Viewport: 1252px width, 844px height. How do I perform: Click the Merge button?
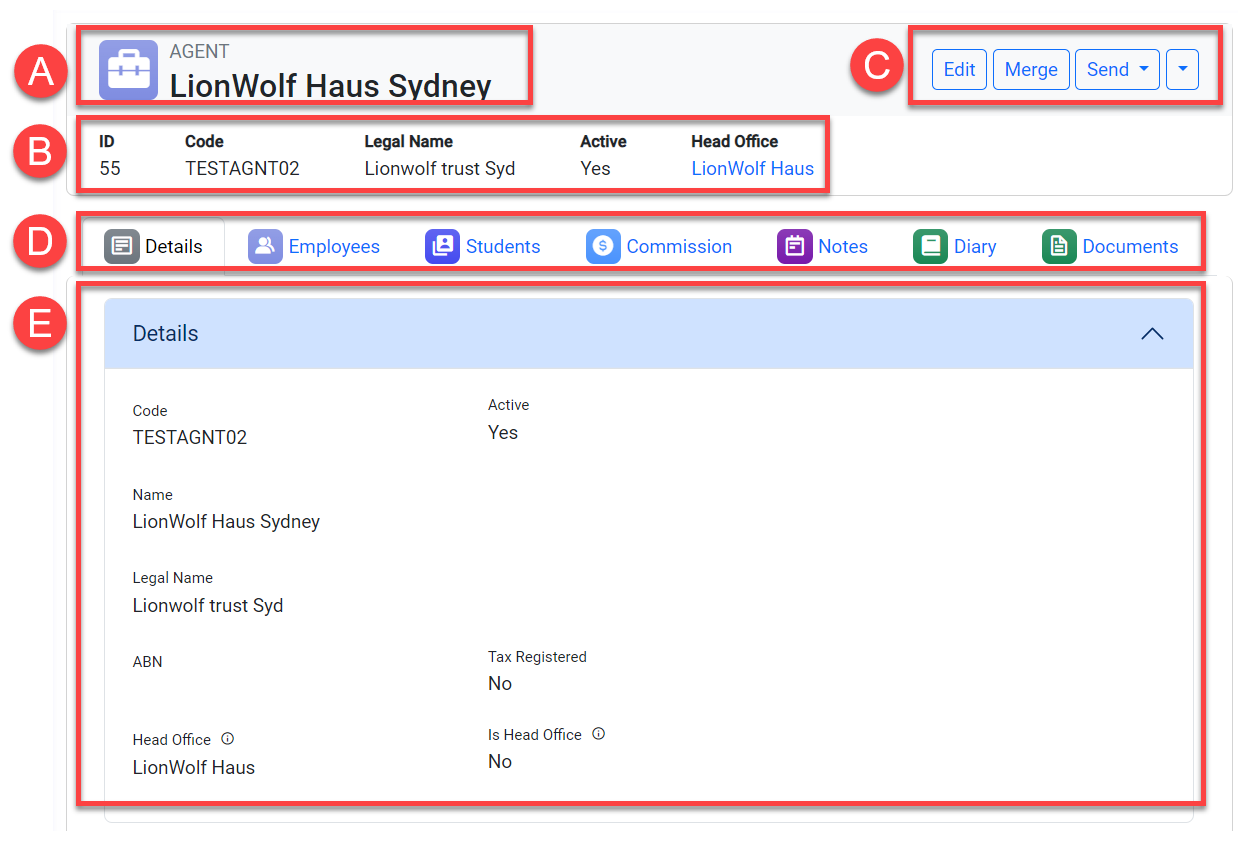1030,70
